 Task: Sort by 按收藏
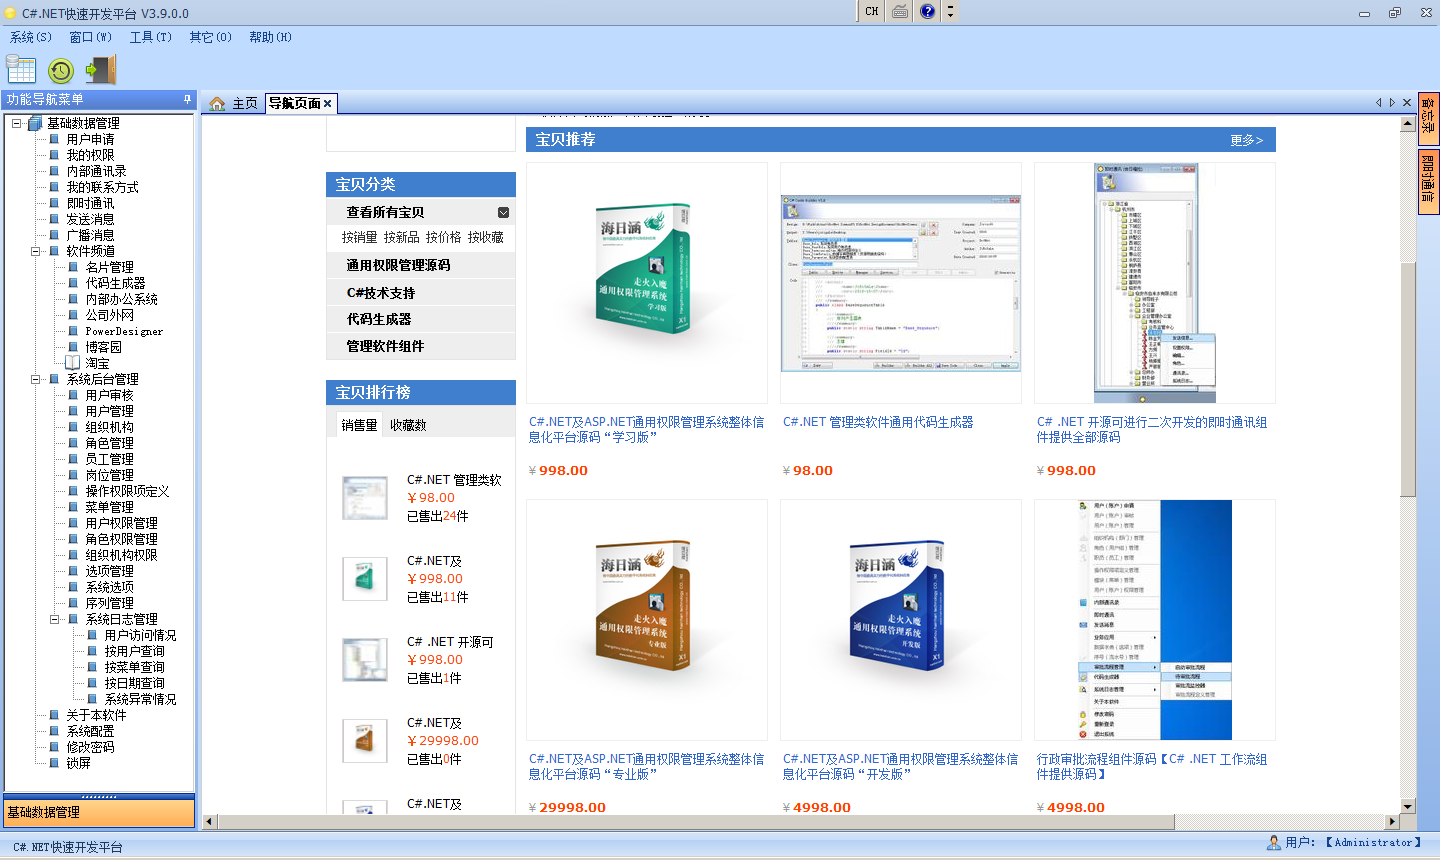485,237
